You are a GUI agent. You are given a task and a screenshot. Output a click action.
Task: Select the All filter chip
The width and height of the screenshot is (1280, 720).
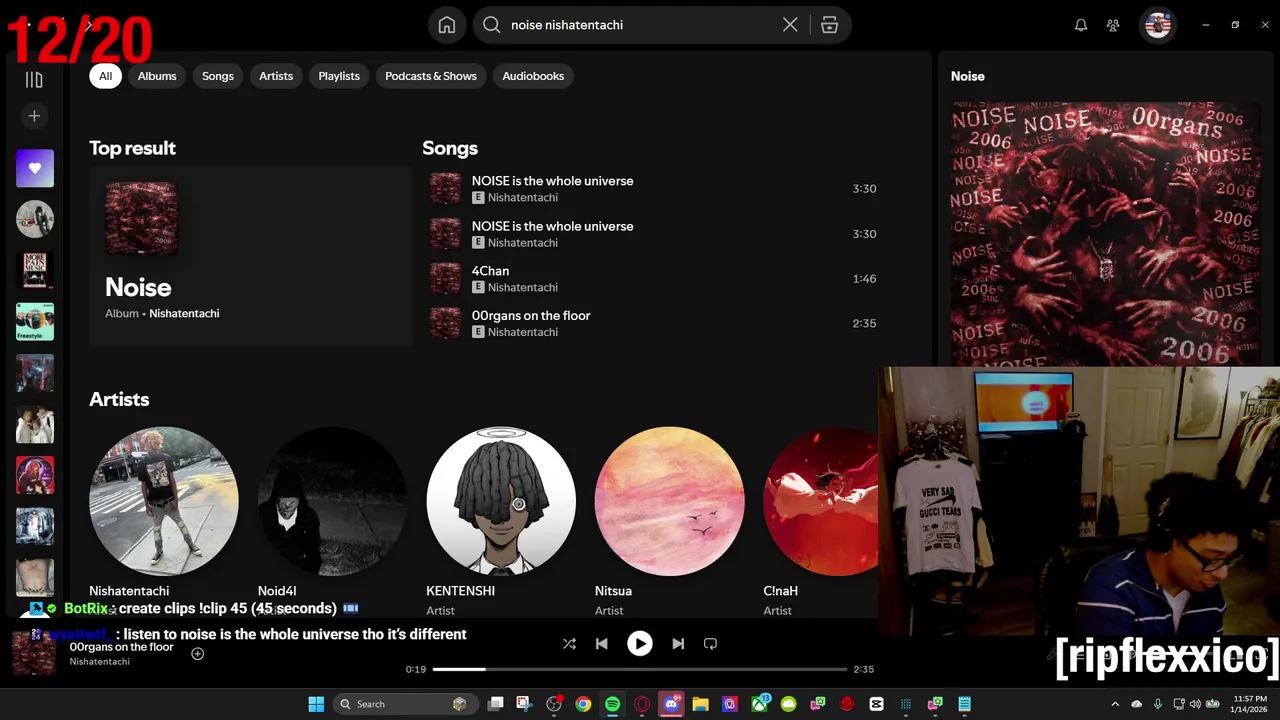[105, 76]
